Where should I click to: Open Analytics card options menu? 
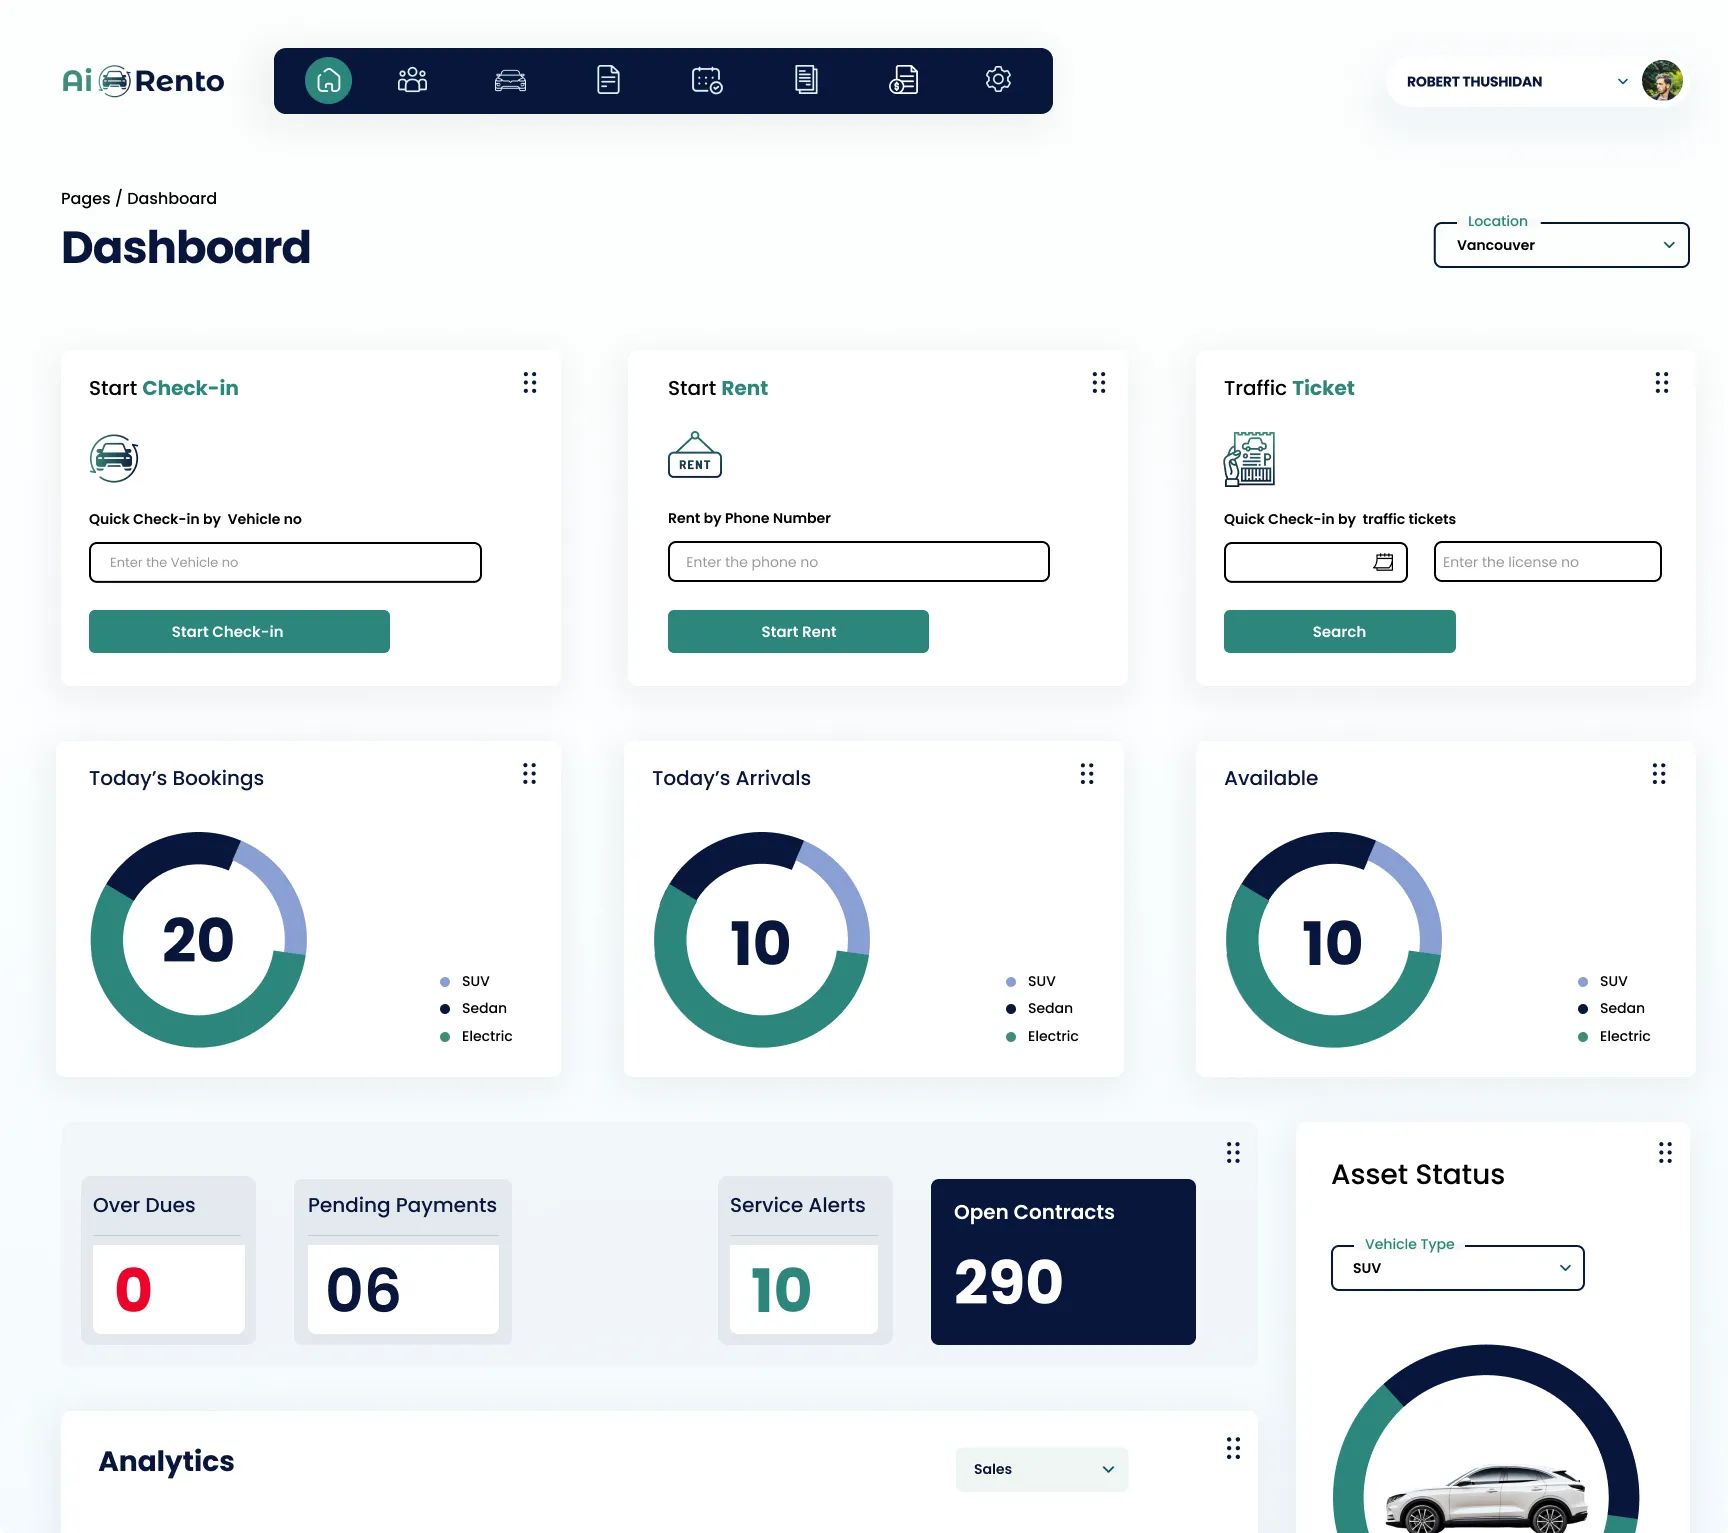click(1233, 1448)
